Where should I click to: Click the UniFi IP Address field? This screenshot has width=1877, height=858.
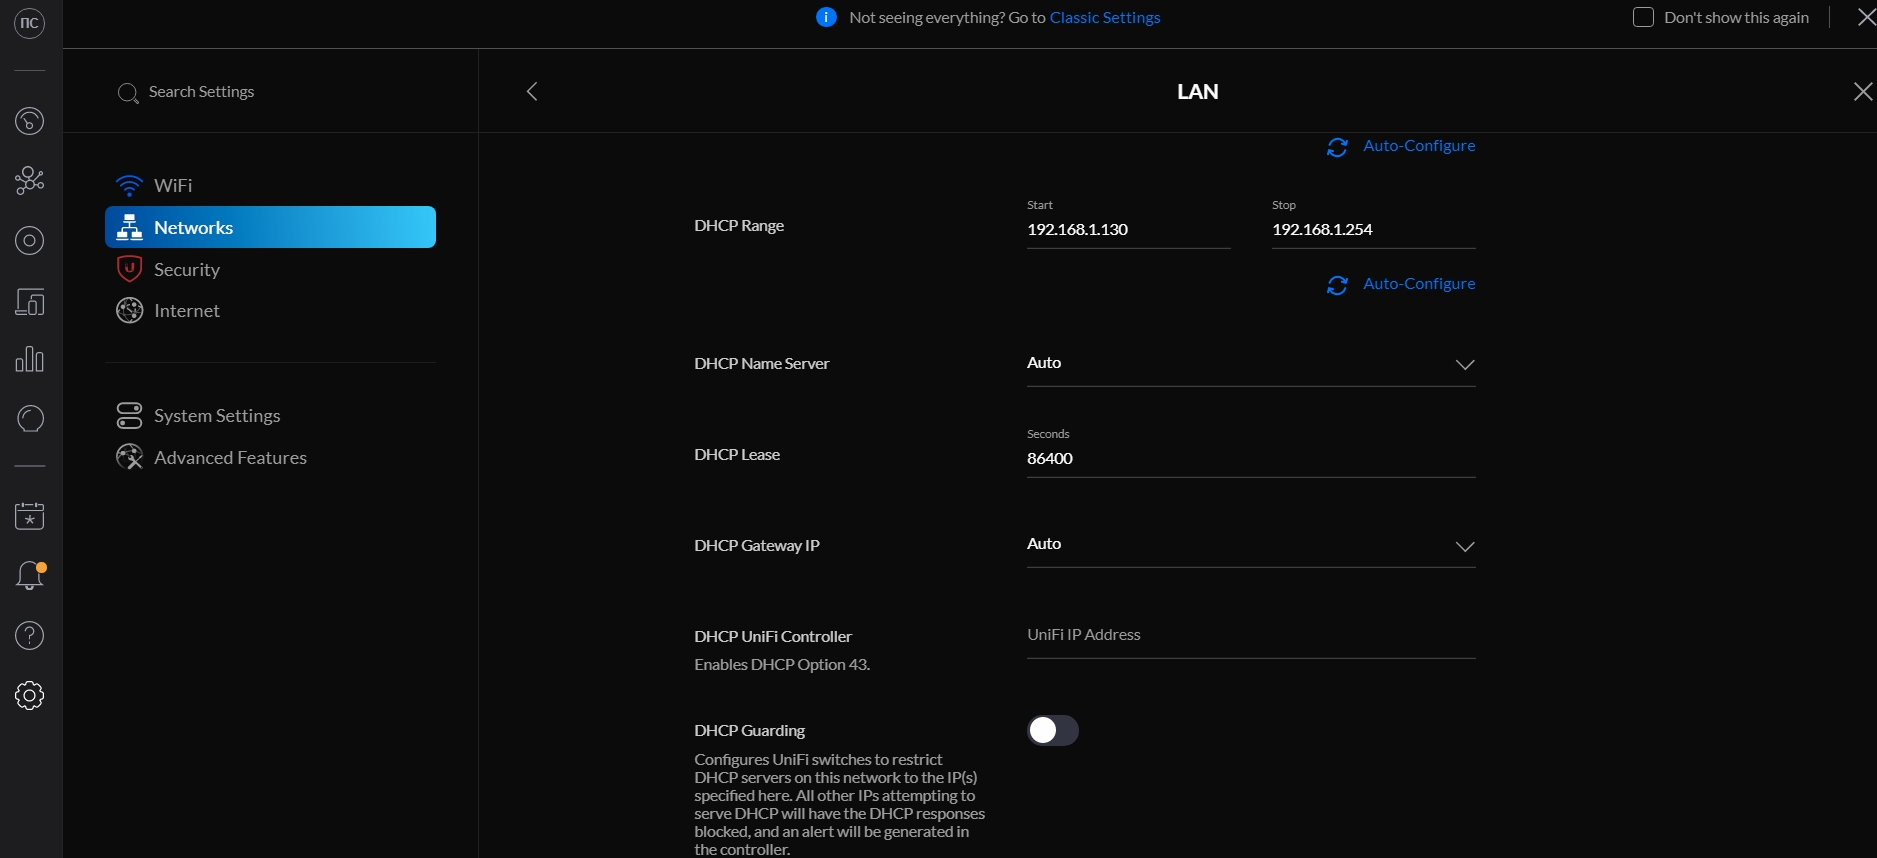point(1251,636)
